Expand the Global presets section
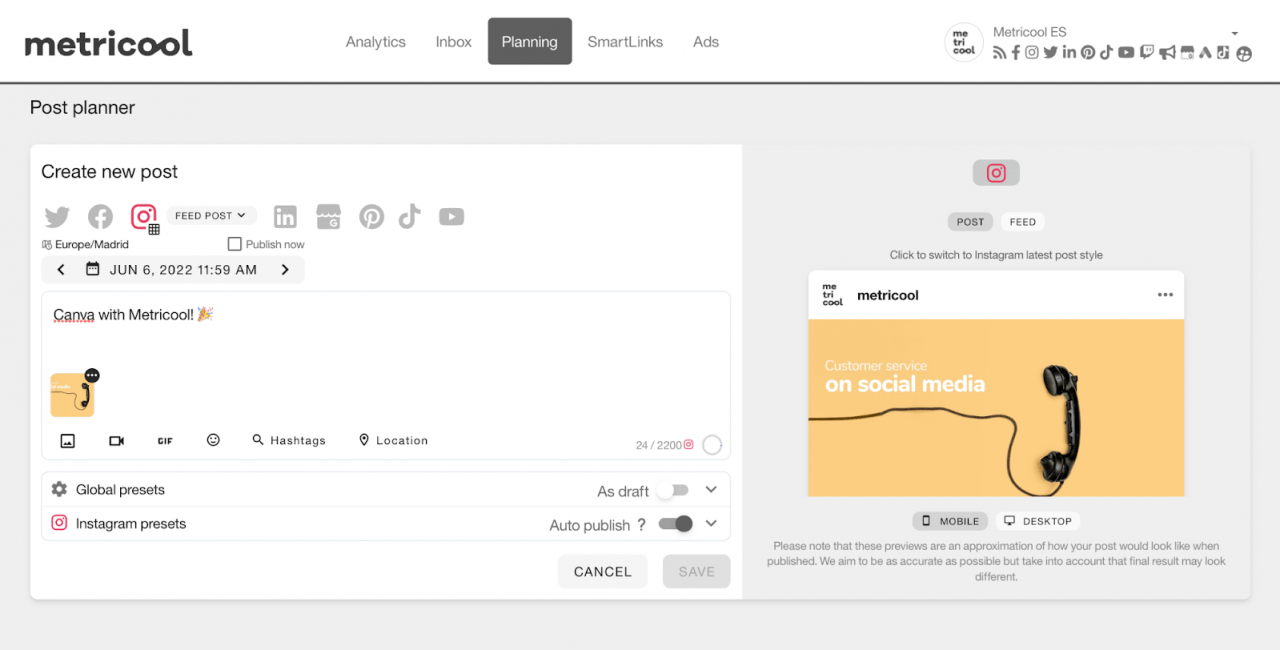Image resolution: width=1280 pixels, height=650 pixels. point(710,490)
